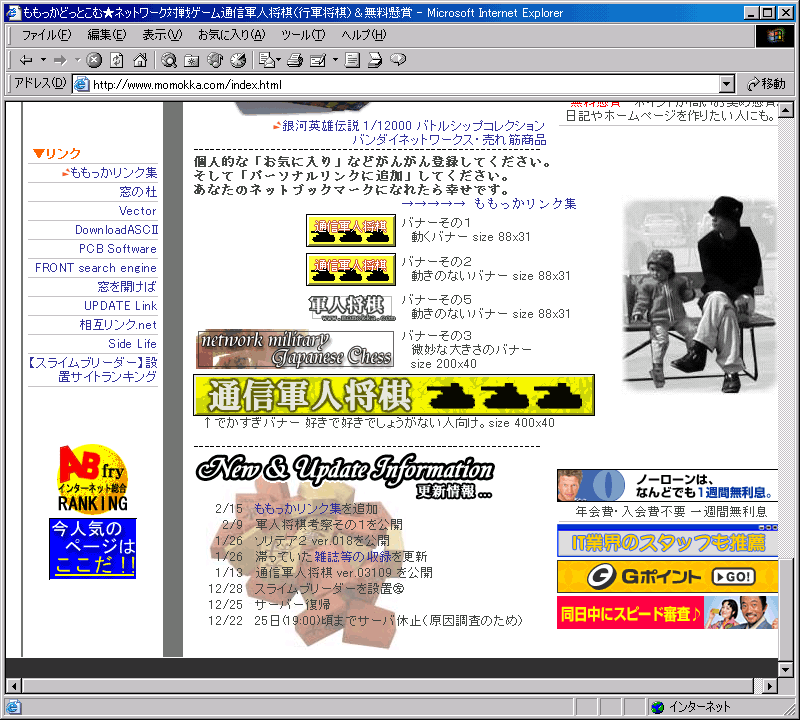800x720 pixels.
Task: Open the PCB Software sidebar link
Action: [117, 249]
